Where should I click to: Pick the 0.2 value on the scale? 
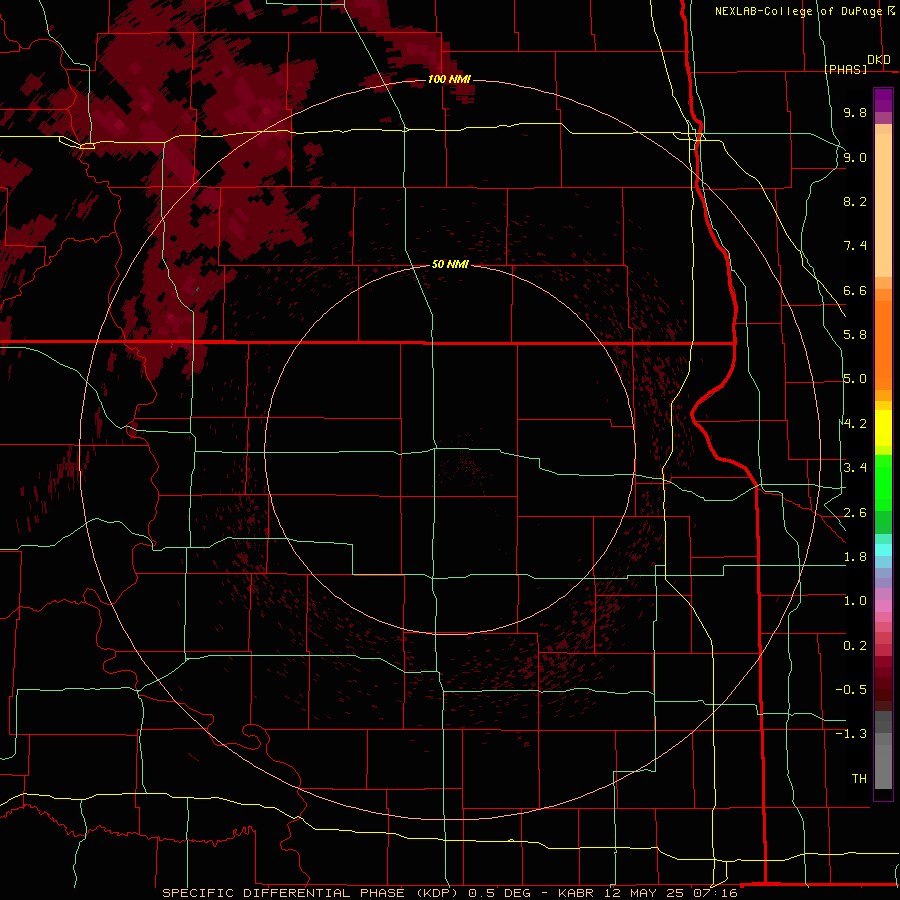(x=855, y=646)
